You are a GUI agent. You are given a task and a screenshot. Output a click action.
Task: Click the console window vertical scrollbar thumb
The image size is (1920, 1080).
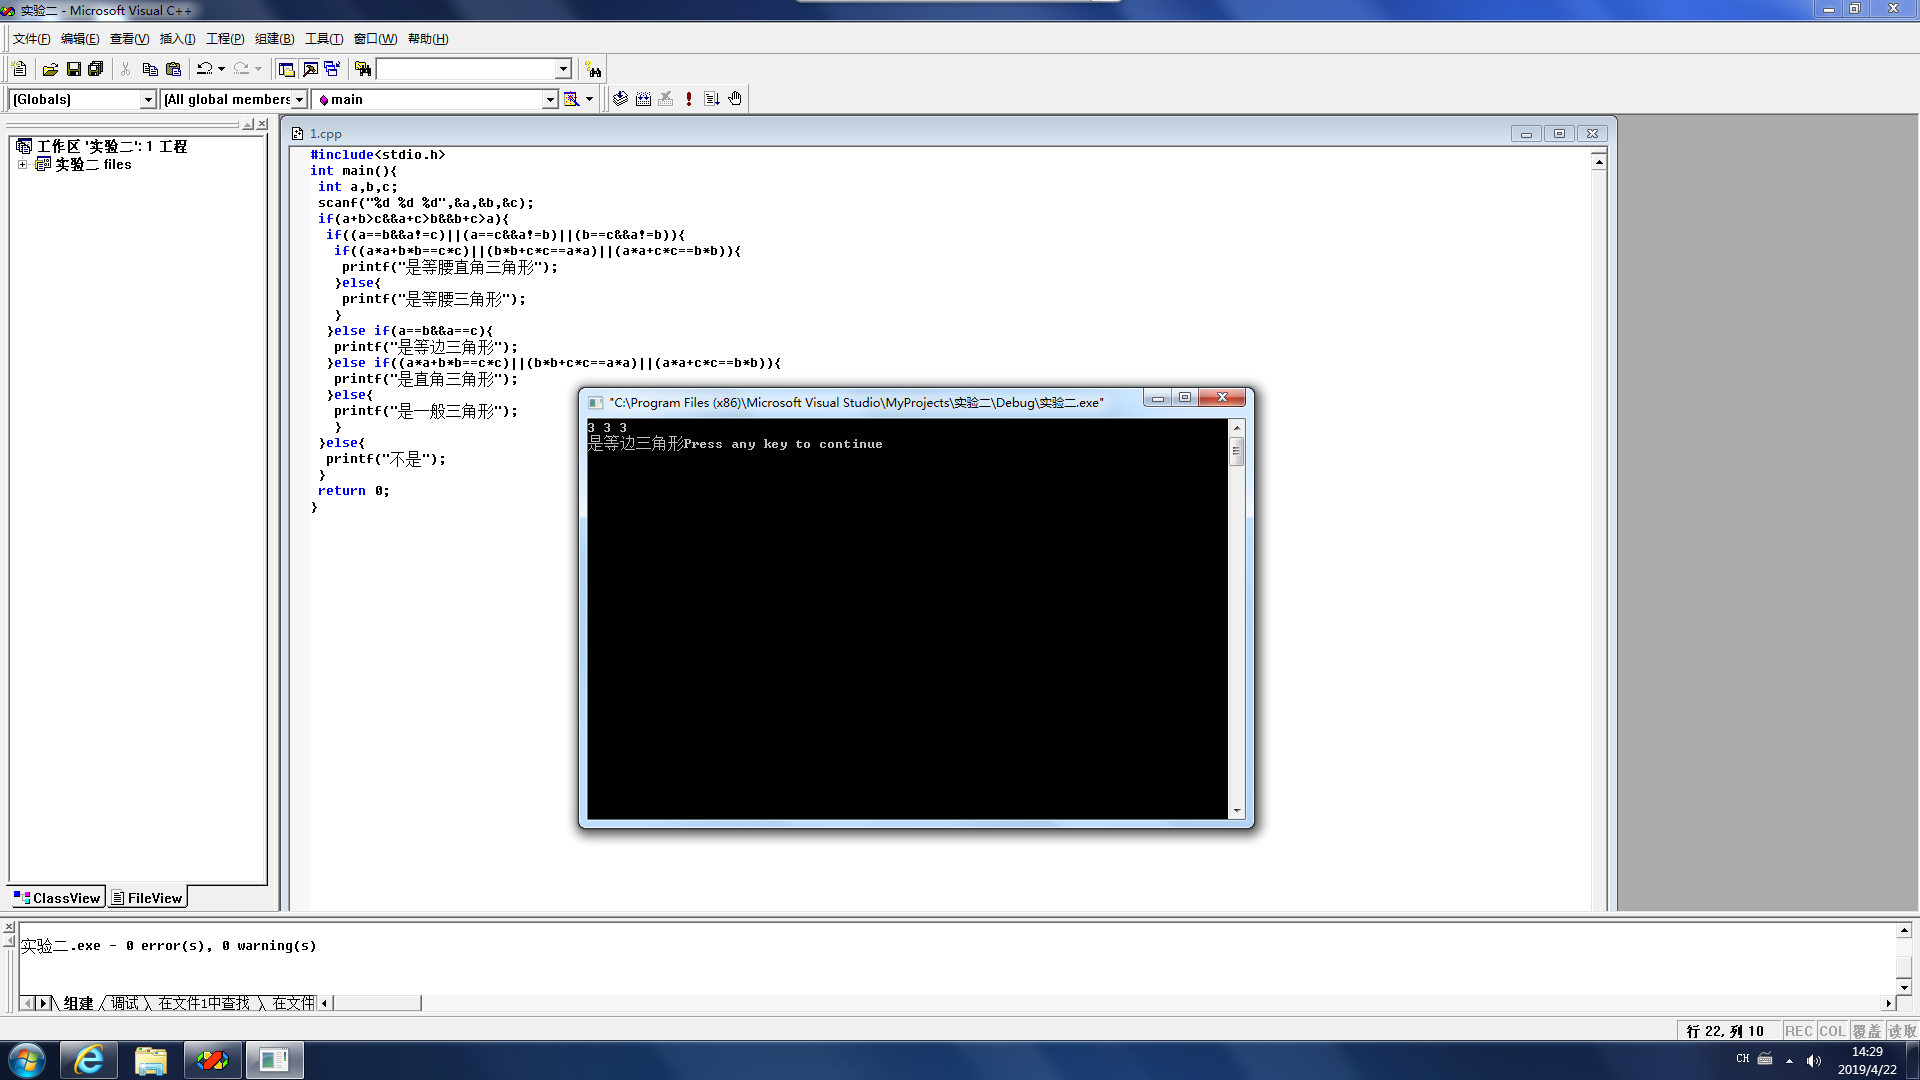(x=1237, y=451)
